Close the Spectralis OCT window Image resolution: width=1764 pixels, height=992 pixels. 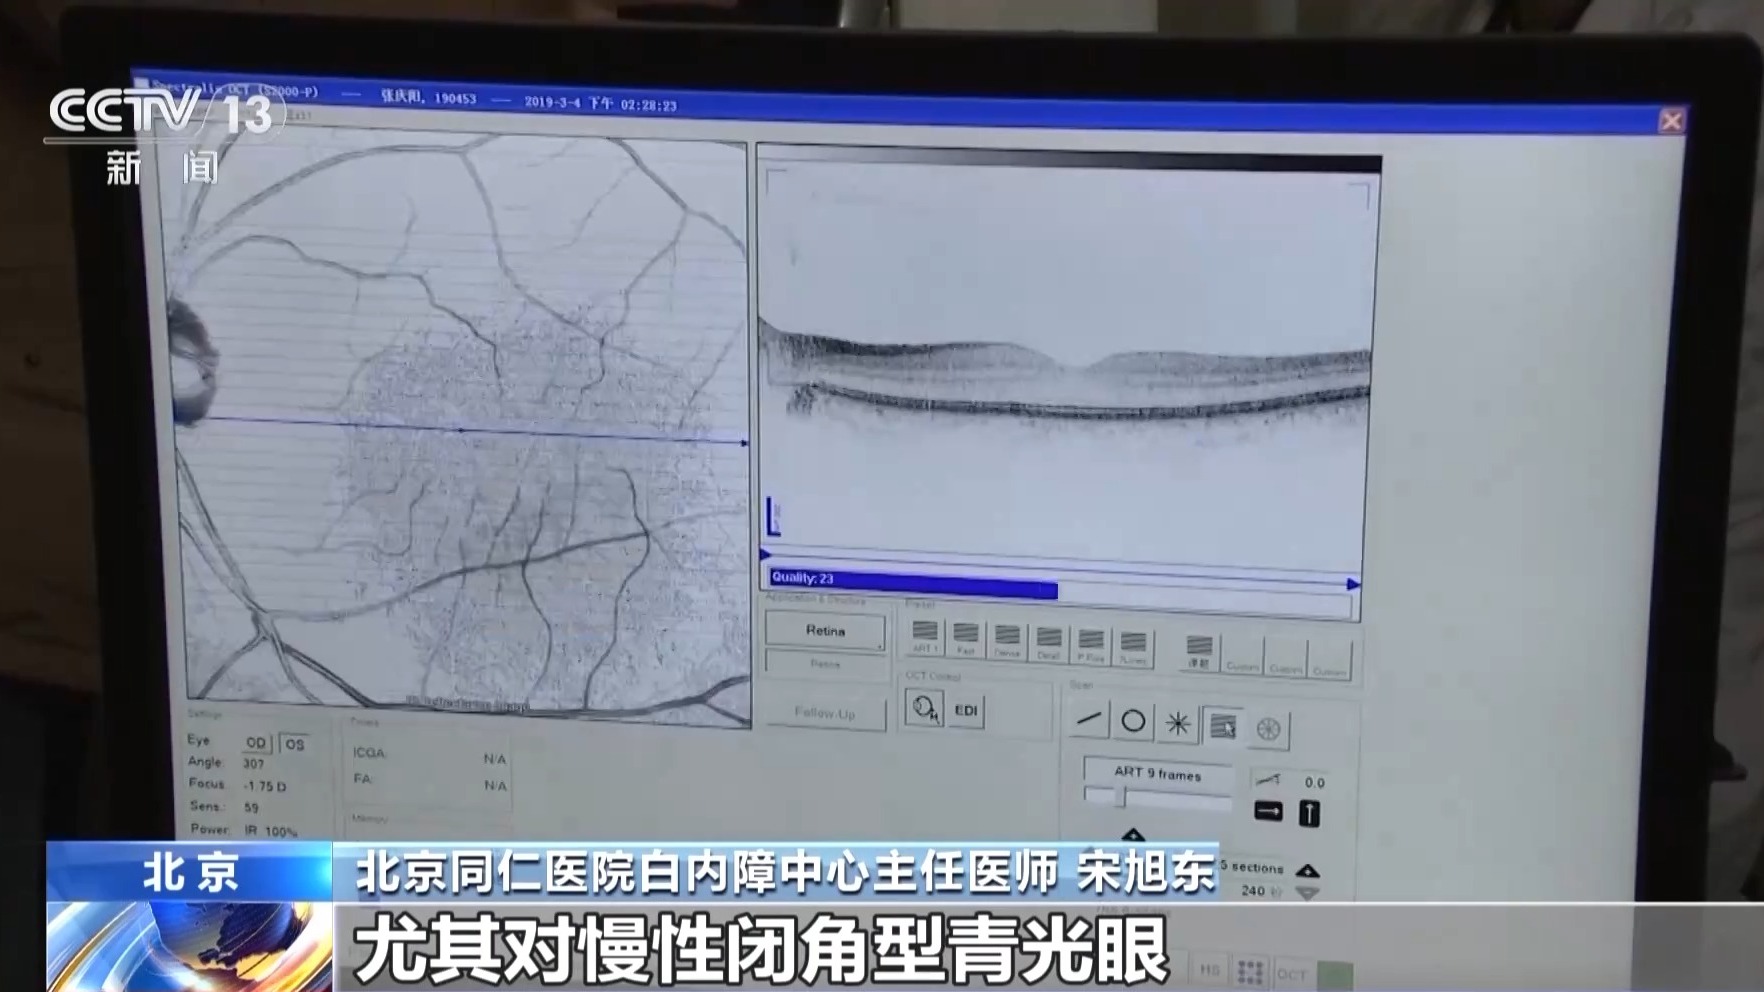tap(1671, 121)
